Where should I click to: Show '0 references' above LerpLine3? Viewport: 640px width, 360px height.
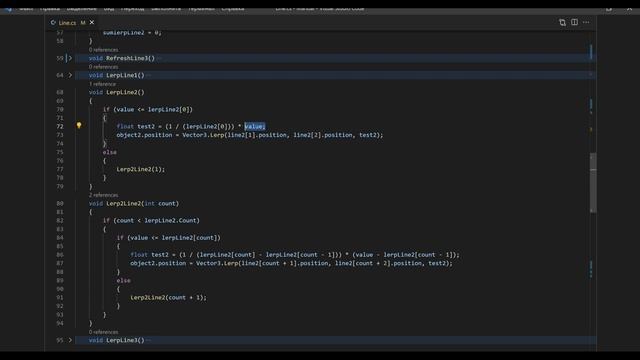(x=103, y=332)
